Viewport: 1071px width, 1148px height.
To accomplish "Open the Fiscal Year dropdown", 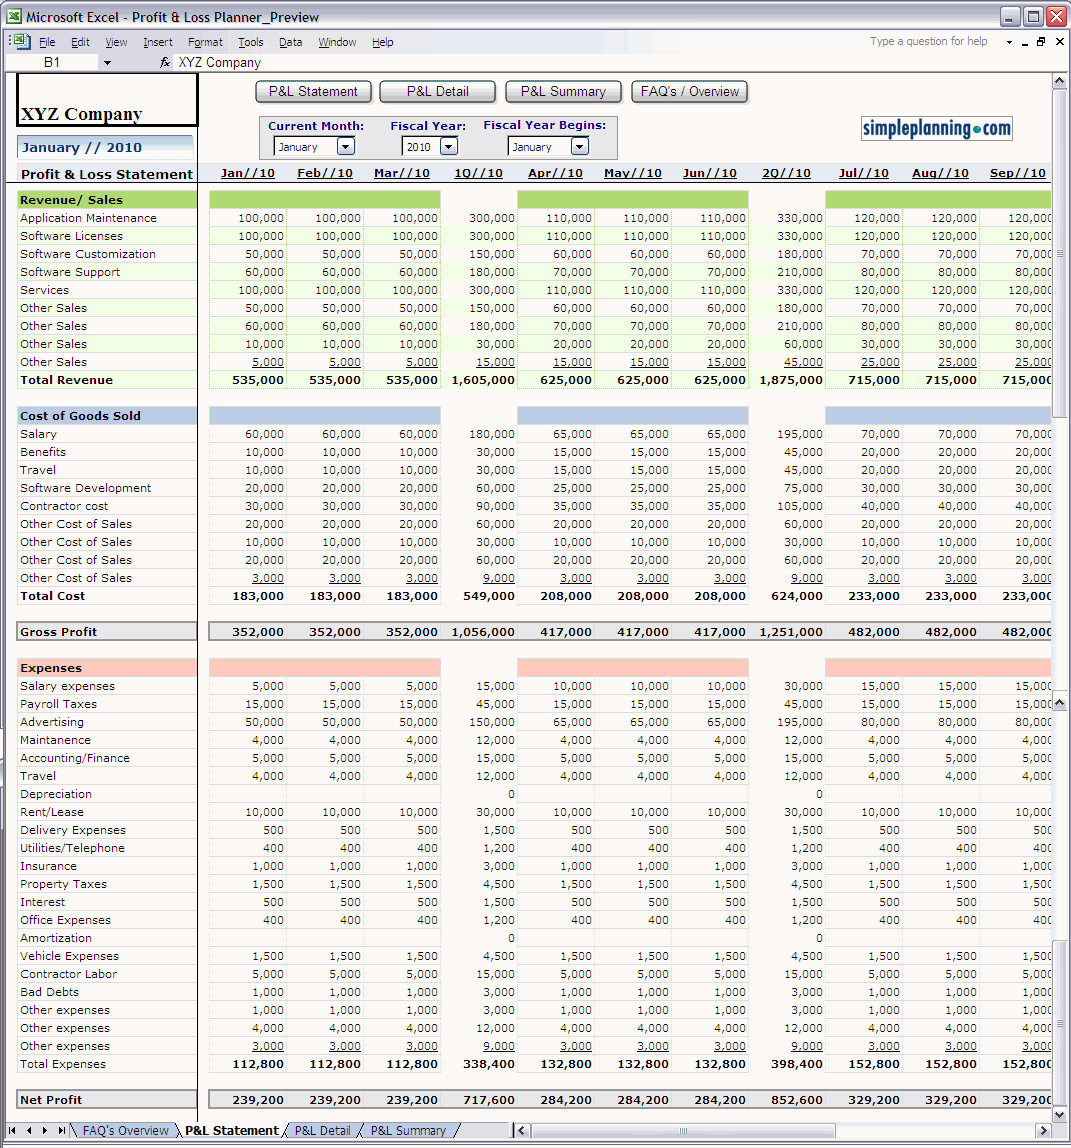I will click(449, 146).
